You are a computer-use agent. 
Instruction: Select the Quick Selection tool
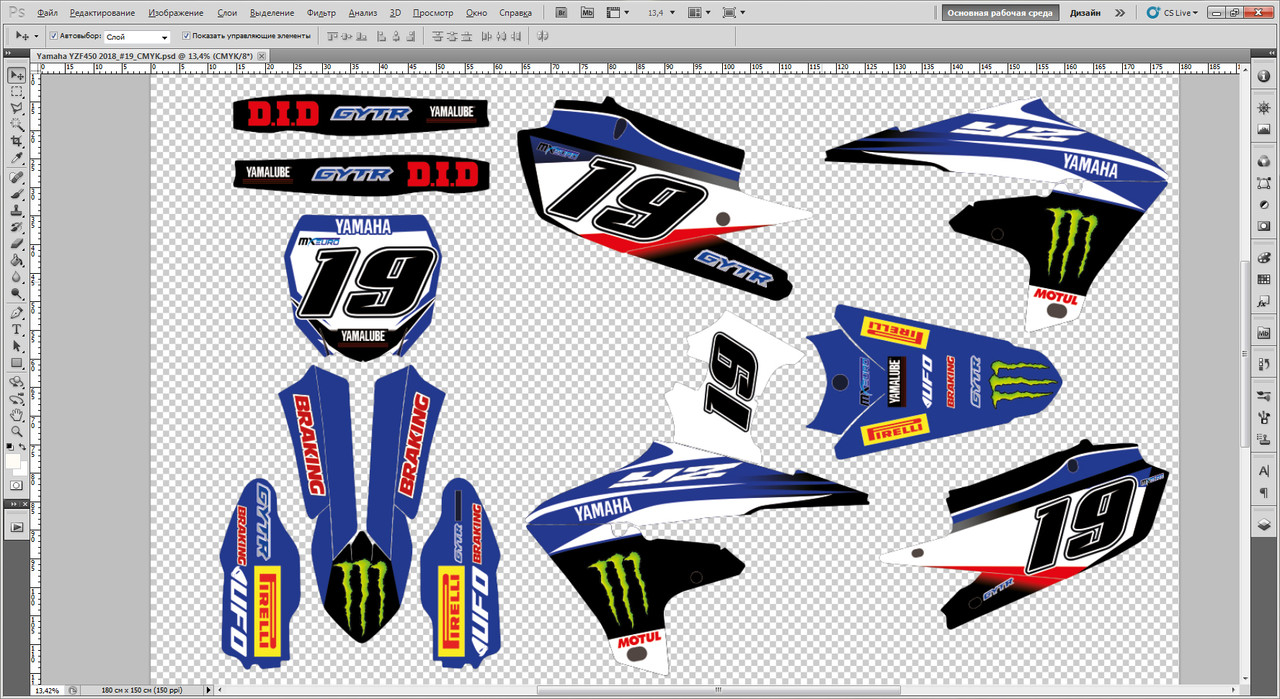pyautogui.click(x=17, y=125)
